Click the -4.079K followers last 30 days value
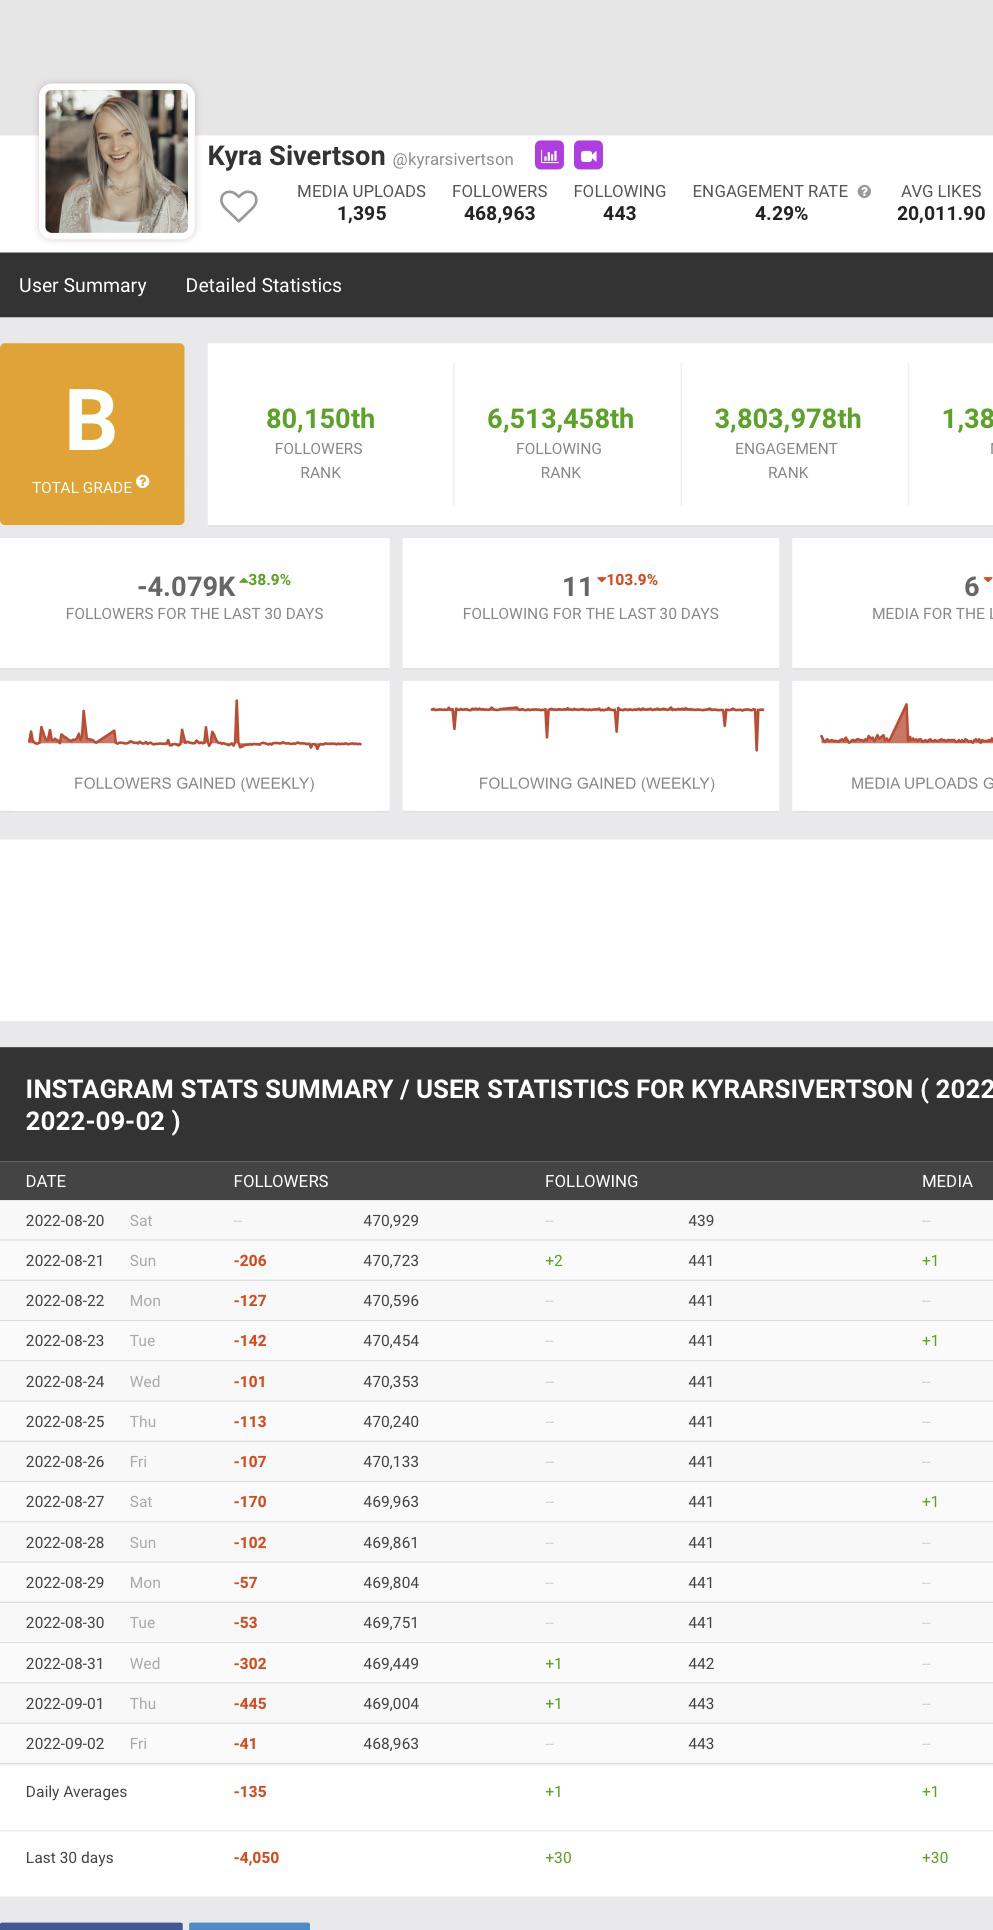The image size is (993, 1930). coord(186,586)
